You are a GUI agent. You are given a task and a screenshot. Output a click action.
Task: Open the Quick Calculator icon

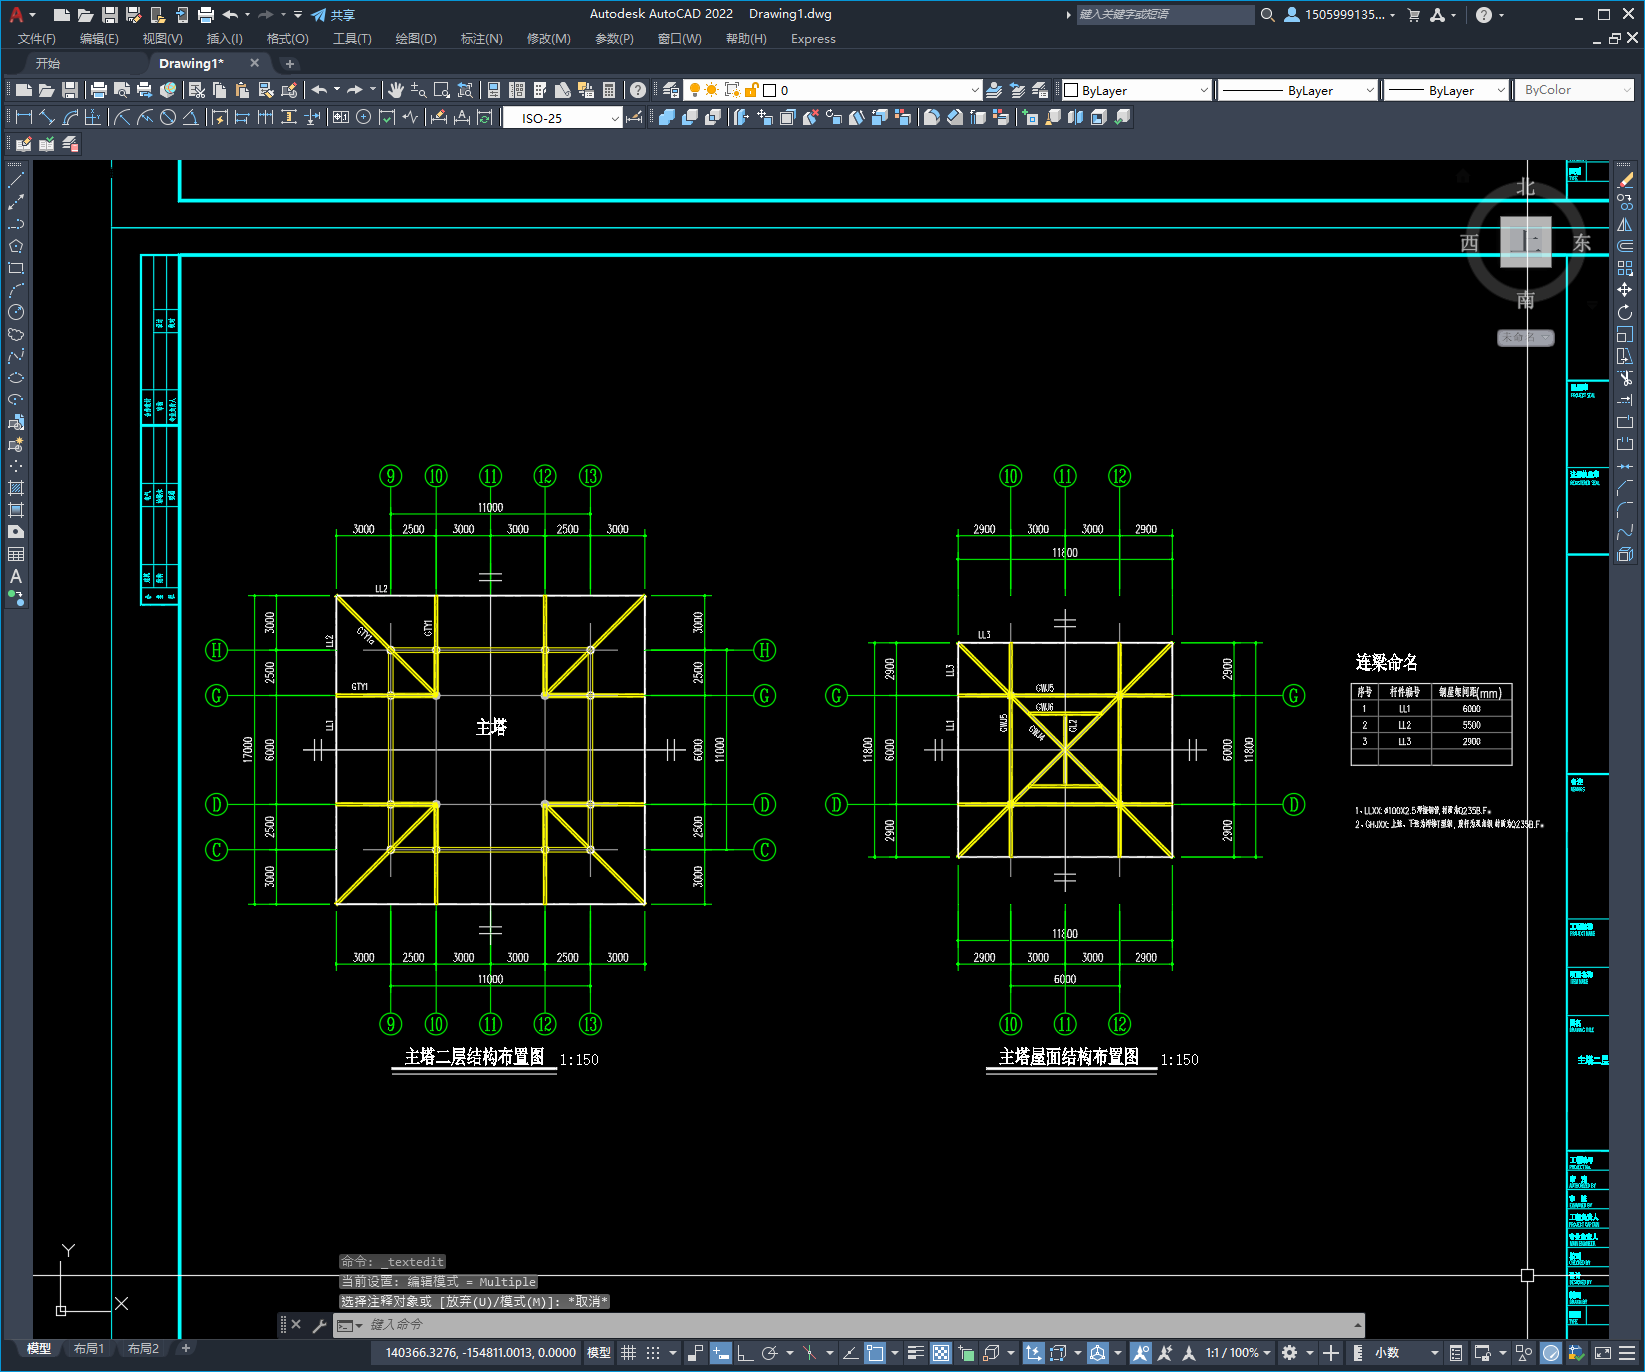pyautogui.click(x=609, y=90)
